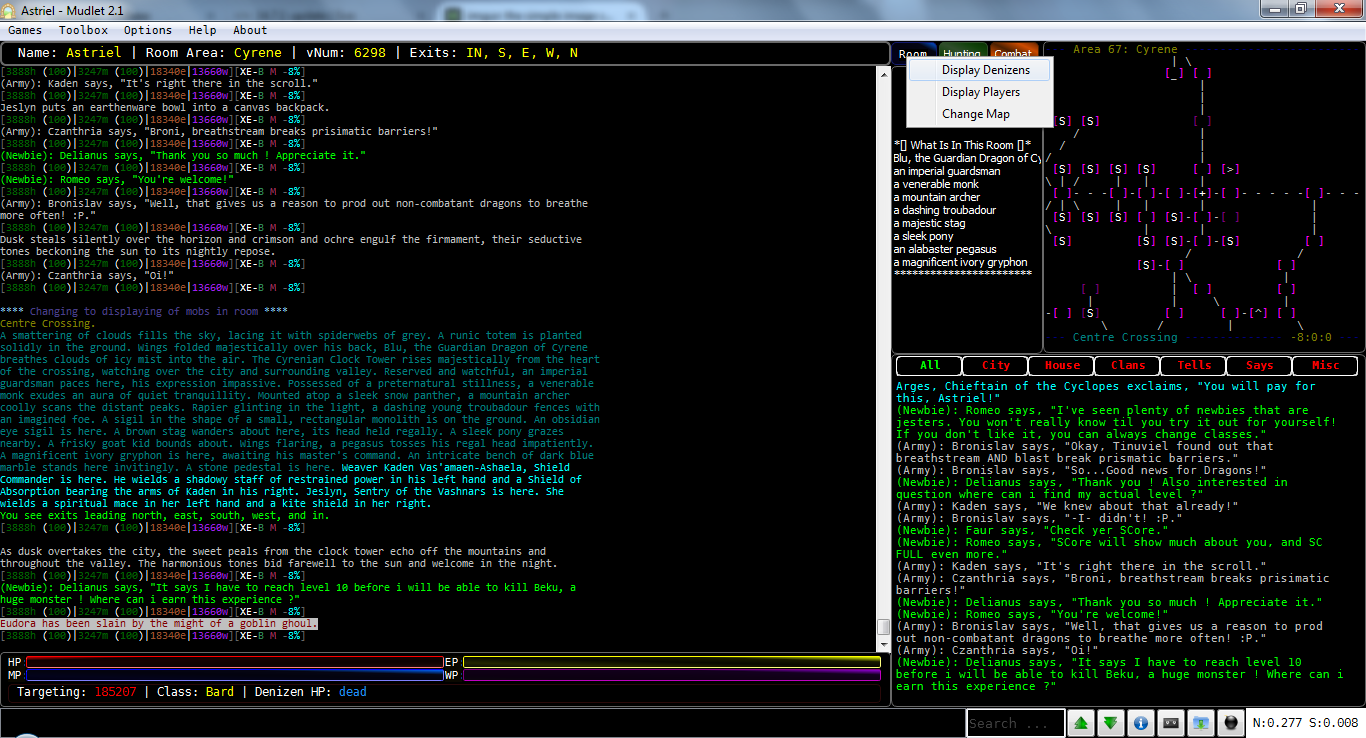Click 'an alabaster pegasus' in room list
Viewport: 1366px width, 738px height.
tap(945, 249)
